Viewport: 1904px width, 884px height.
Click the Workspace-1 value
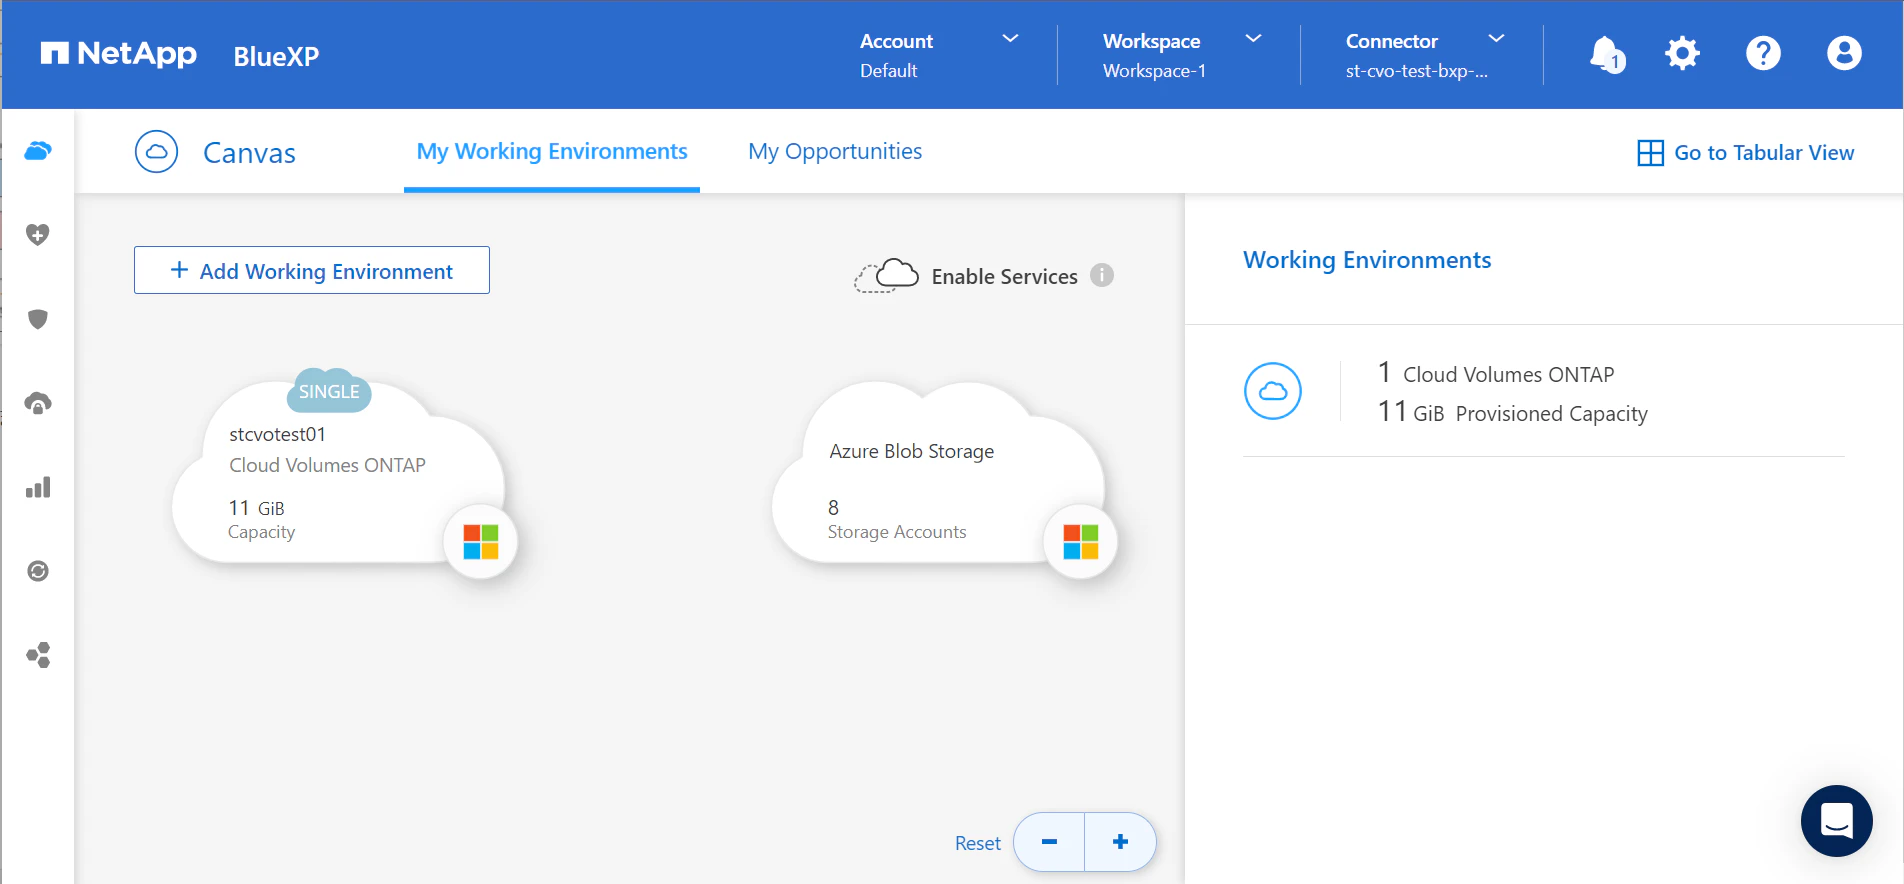(x=1154, y=71)
